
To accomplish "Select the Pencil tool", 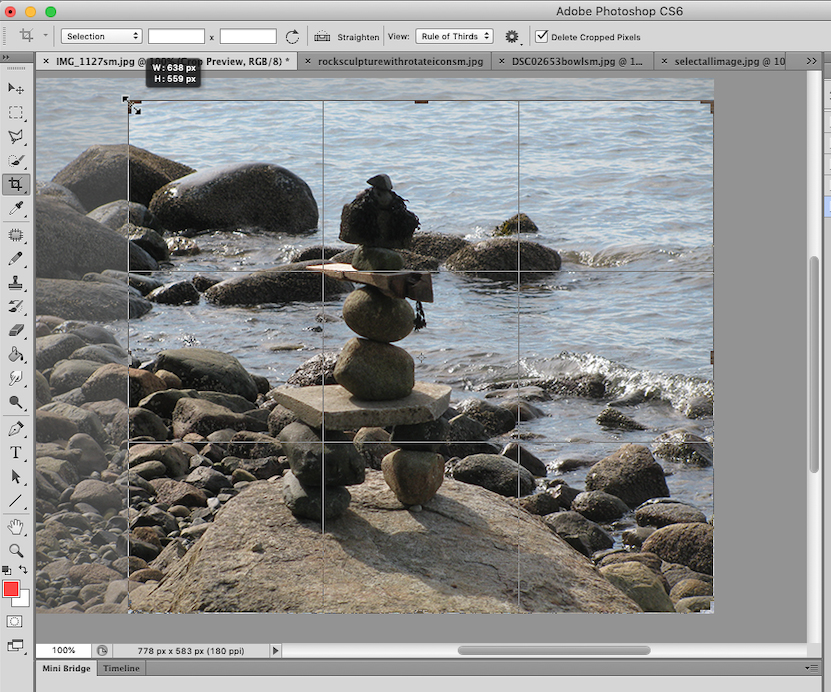I will 15,259.
